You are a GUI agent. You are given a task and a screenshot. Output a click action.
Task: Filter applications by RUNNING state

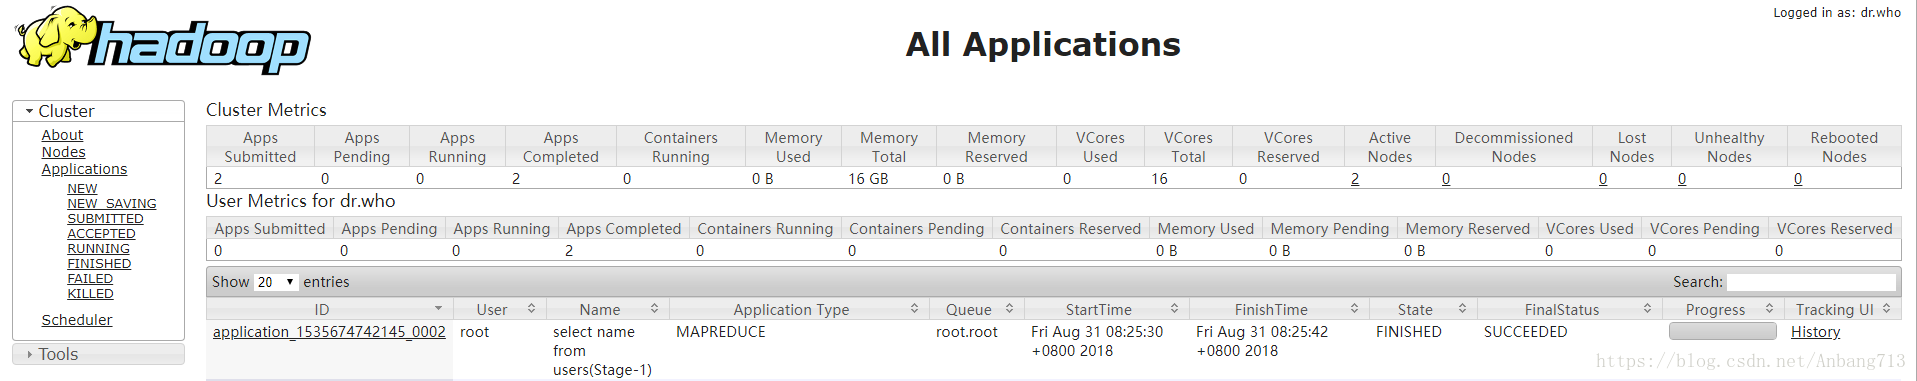[x=98, y=248]
